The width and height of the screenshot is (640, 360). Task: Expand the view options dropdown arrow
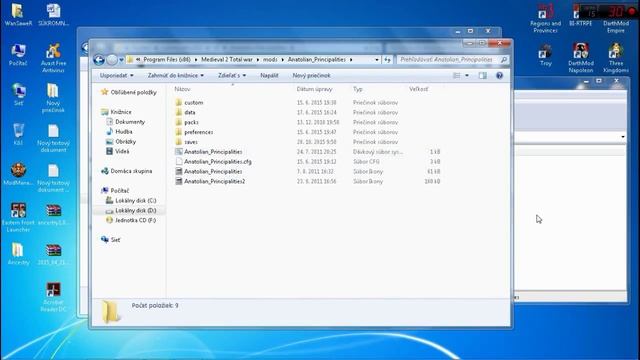click(x=467, y=76)
